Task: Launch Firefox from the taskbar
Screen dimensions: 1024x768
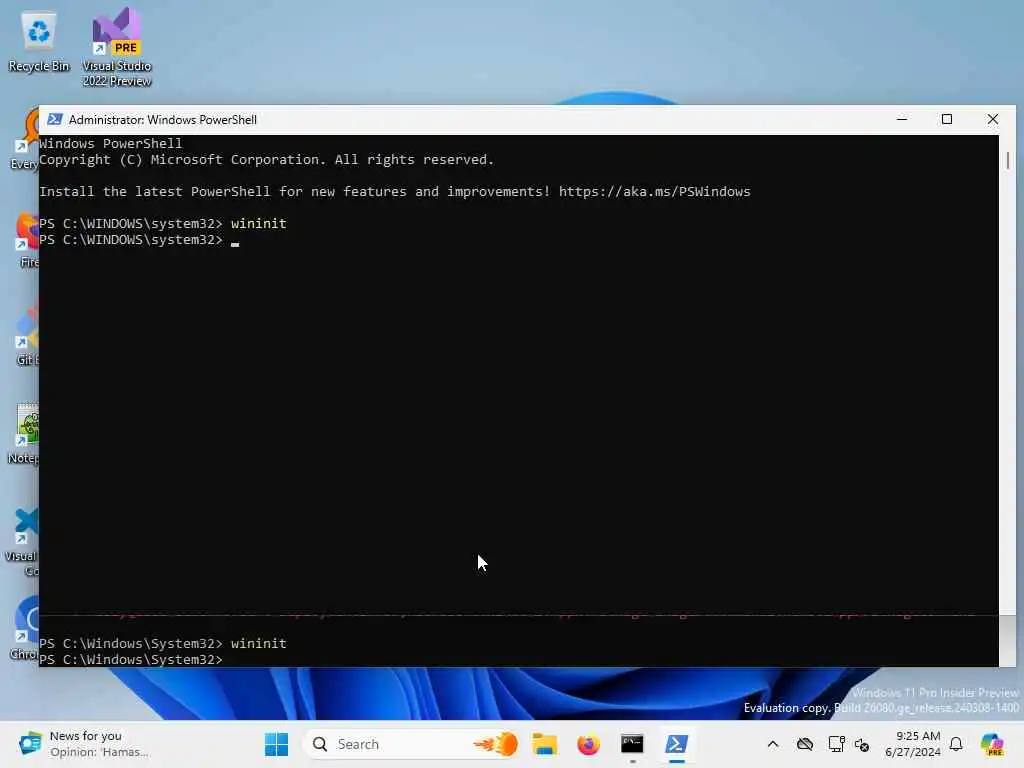Action: [x=588, y=744]
